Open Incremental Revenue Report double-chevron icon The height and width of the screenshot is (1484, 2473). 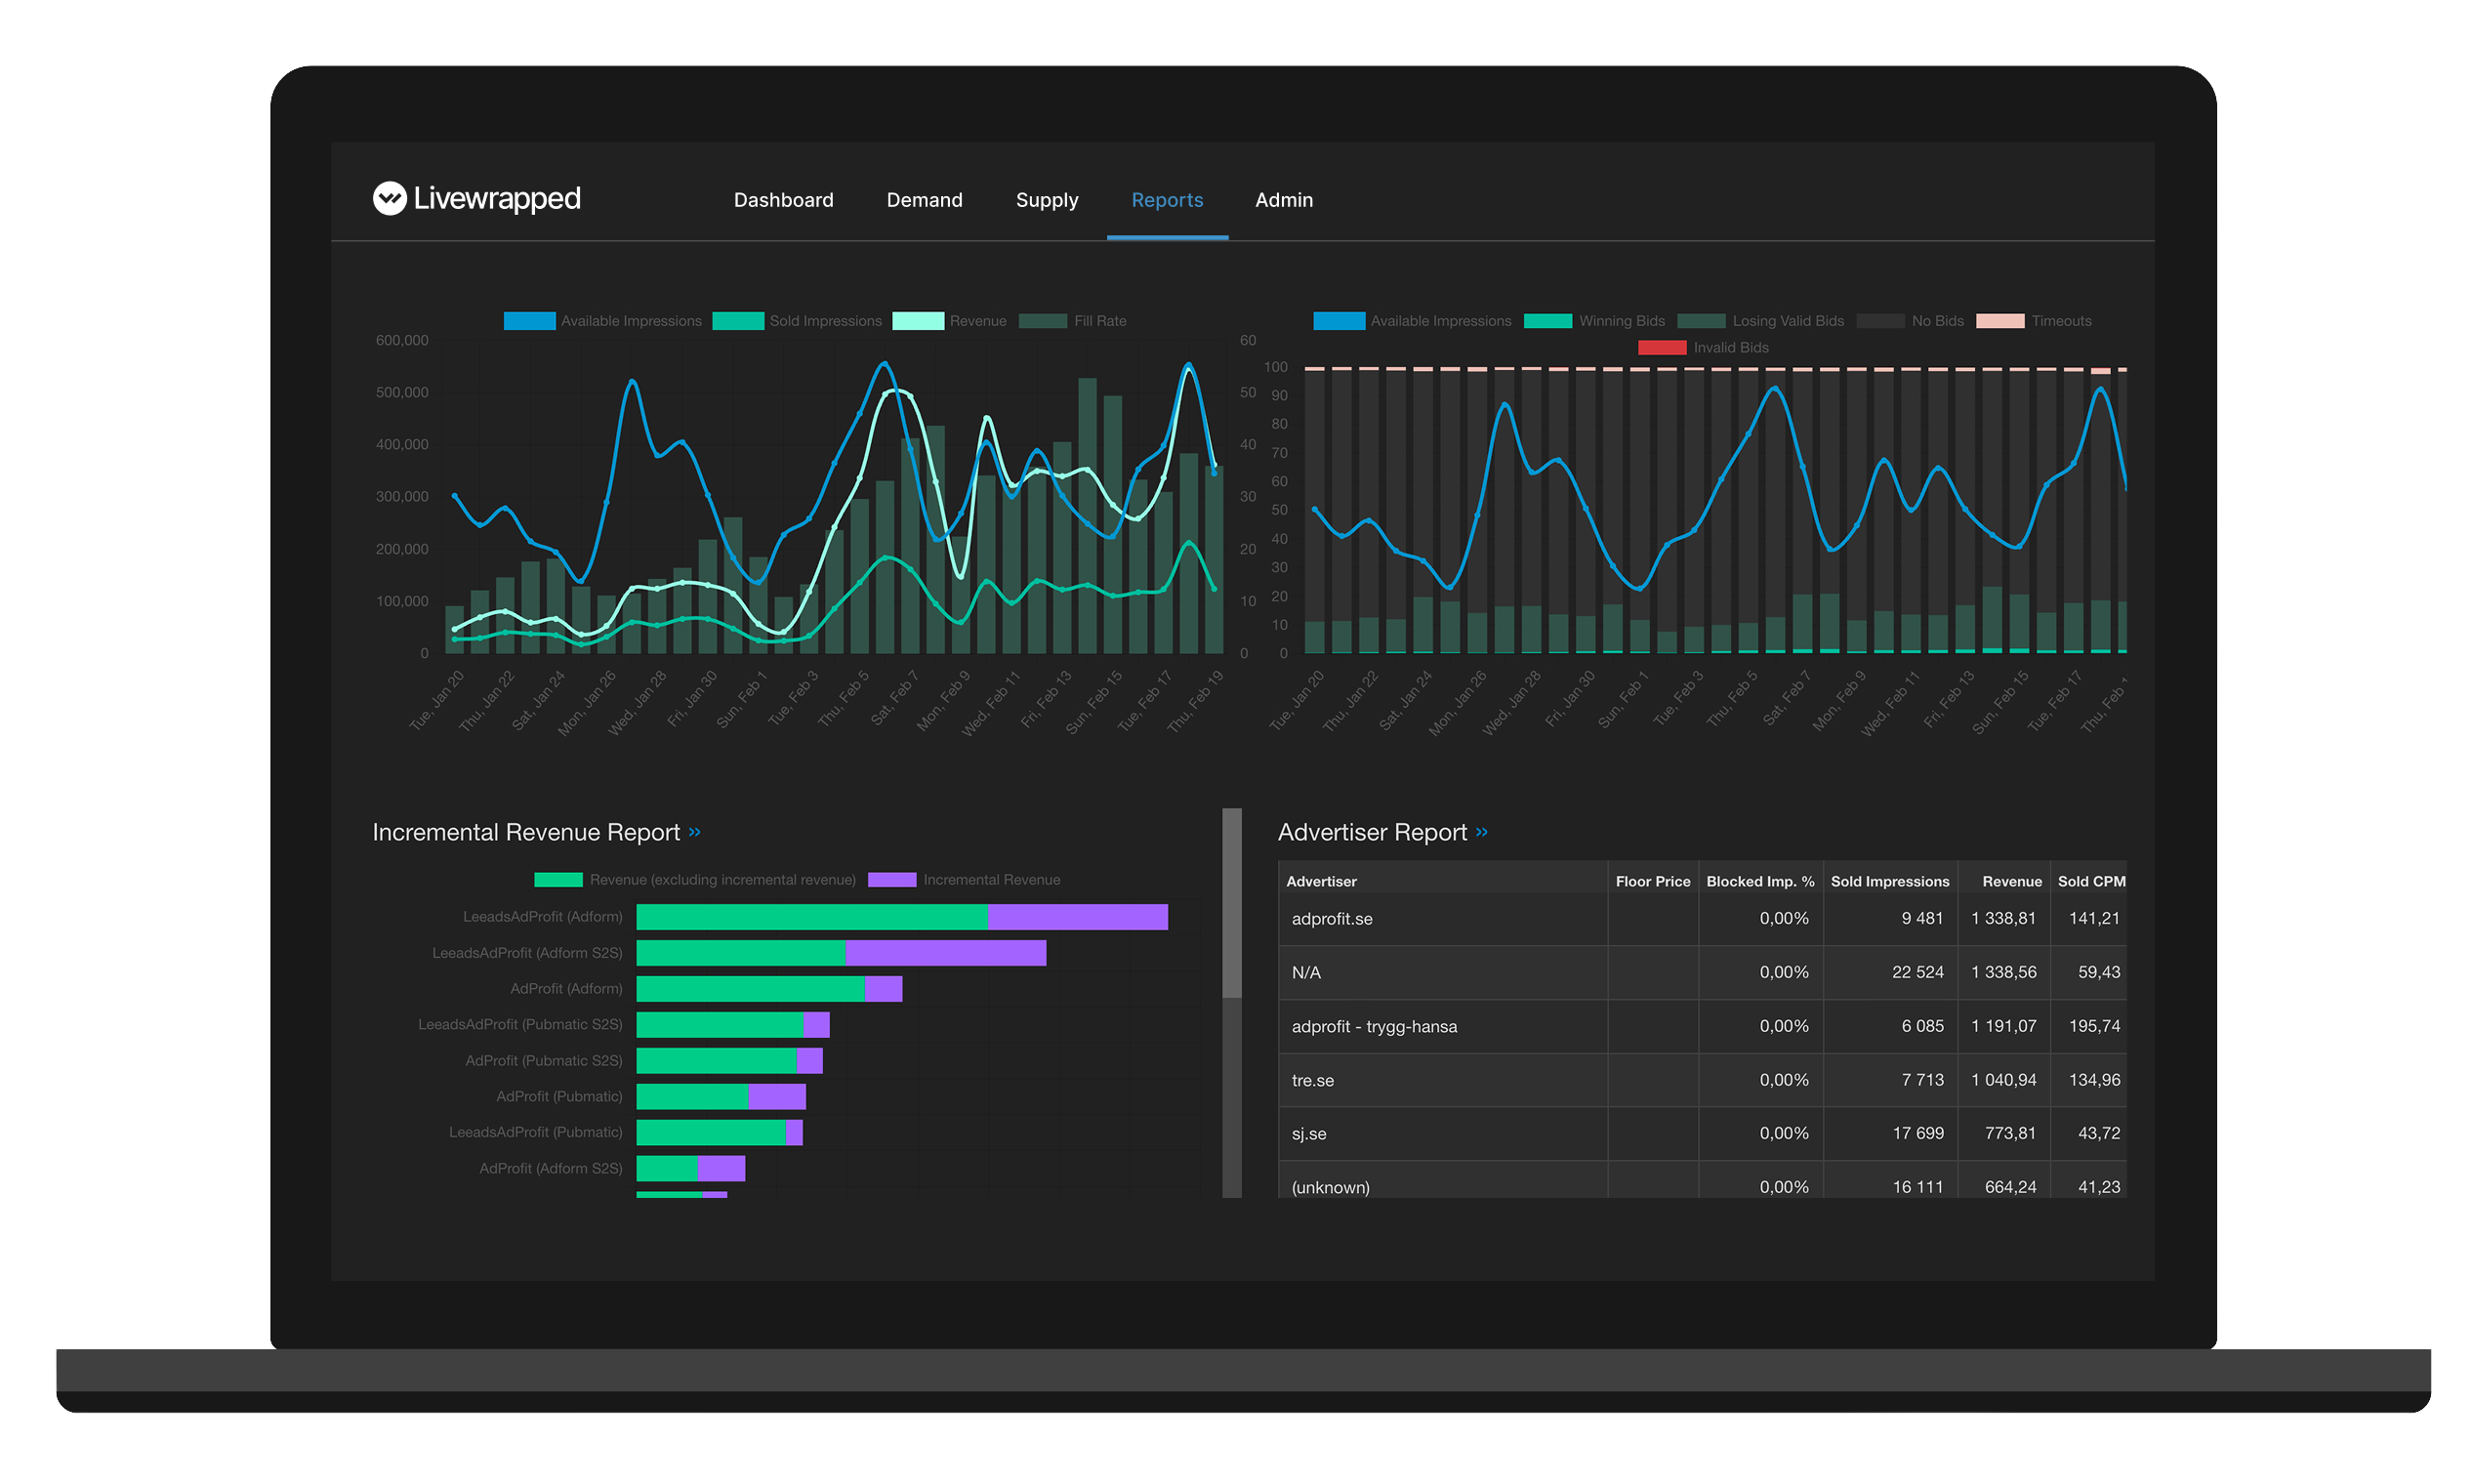pyautogui.click(x=694, y=831)
